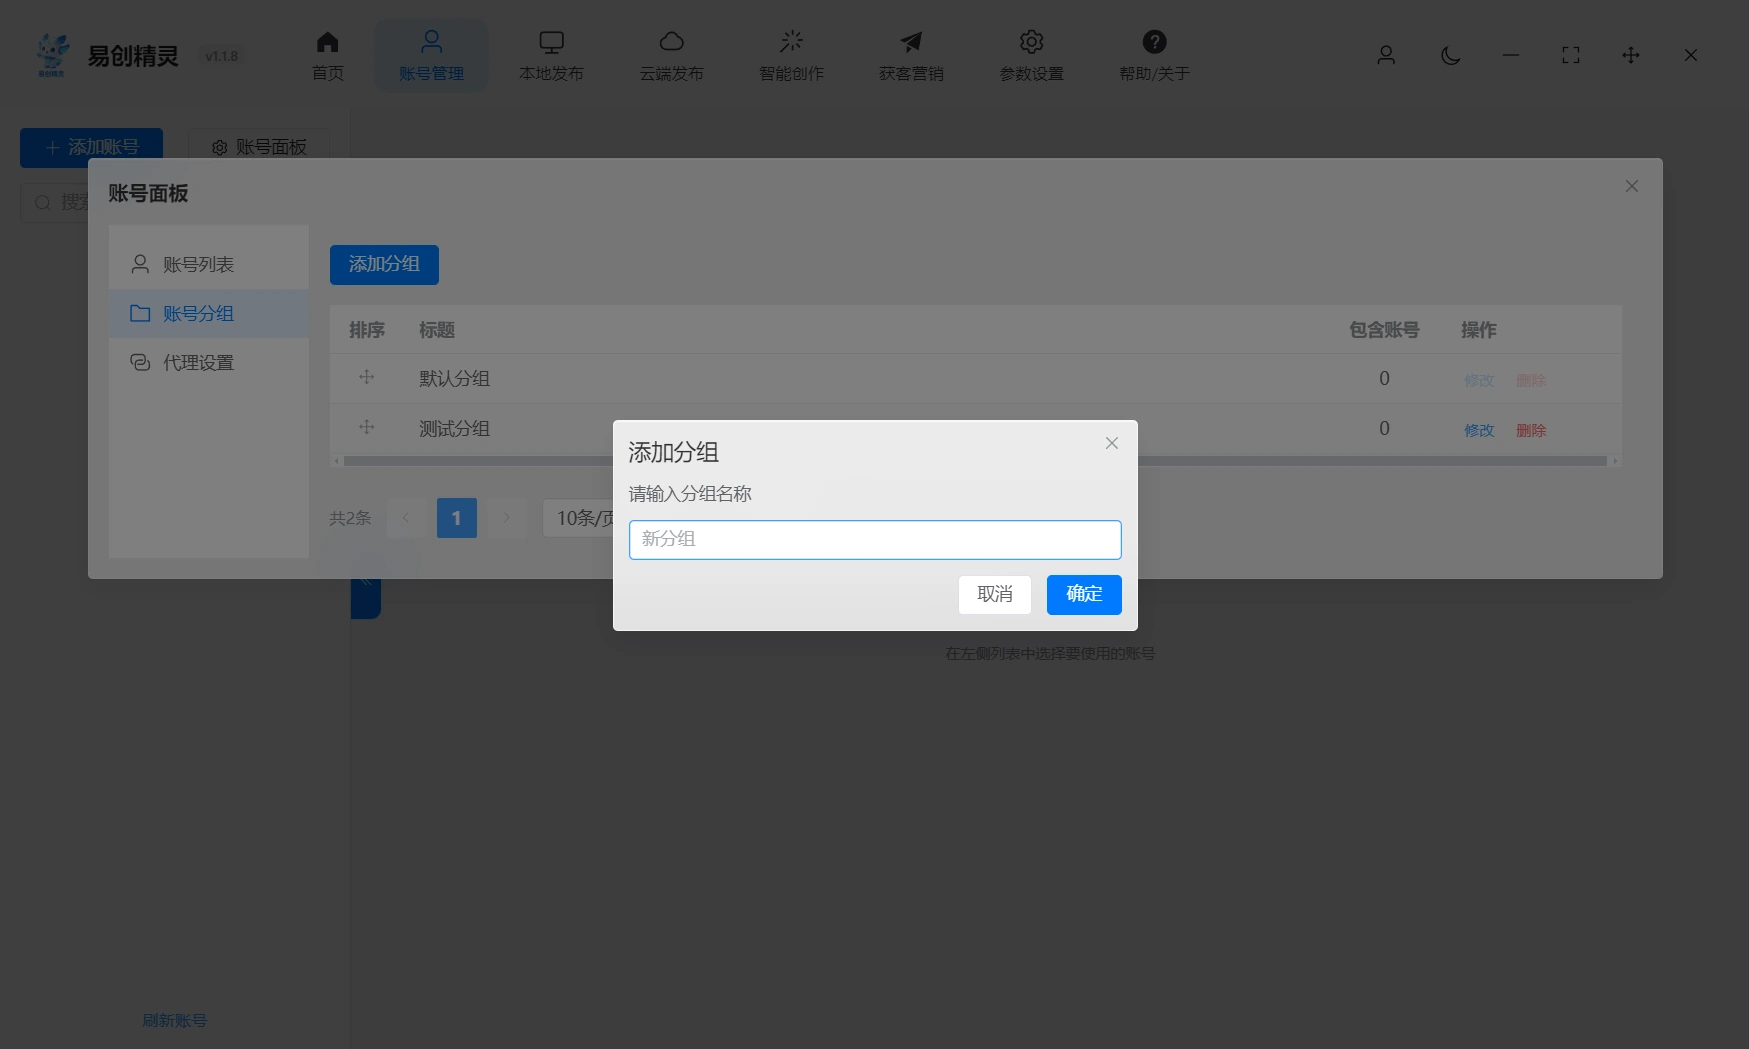The image size is (1749, 1049).
Task: Open the 云端发布 tab
Action: pos(671,56)
